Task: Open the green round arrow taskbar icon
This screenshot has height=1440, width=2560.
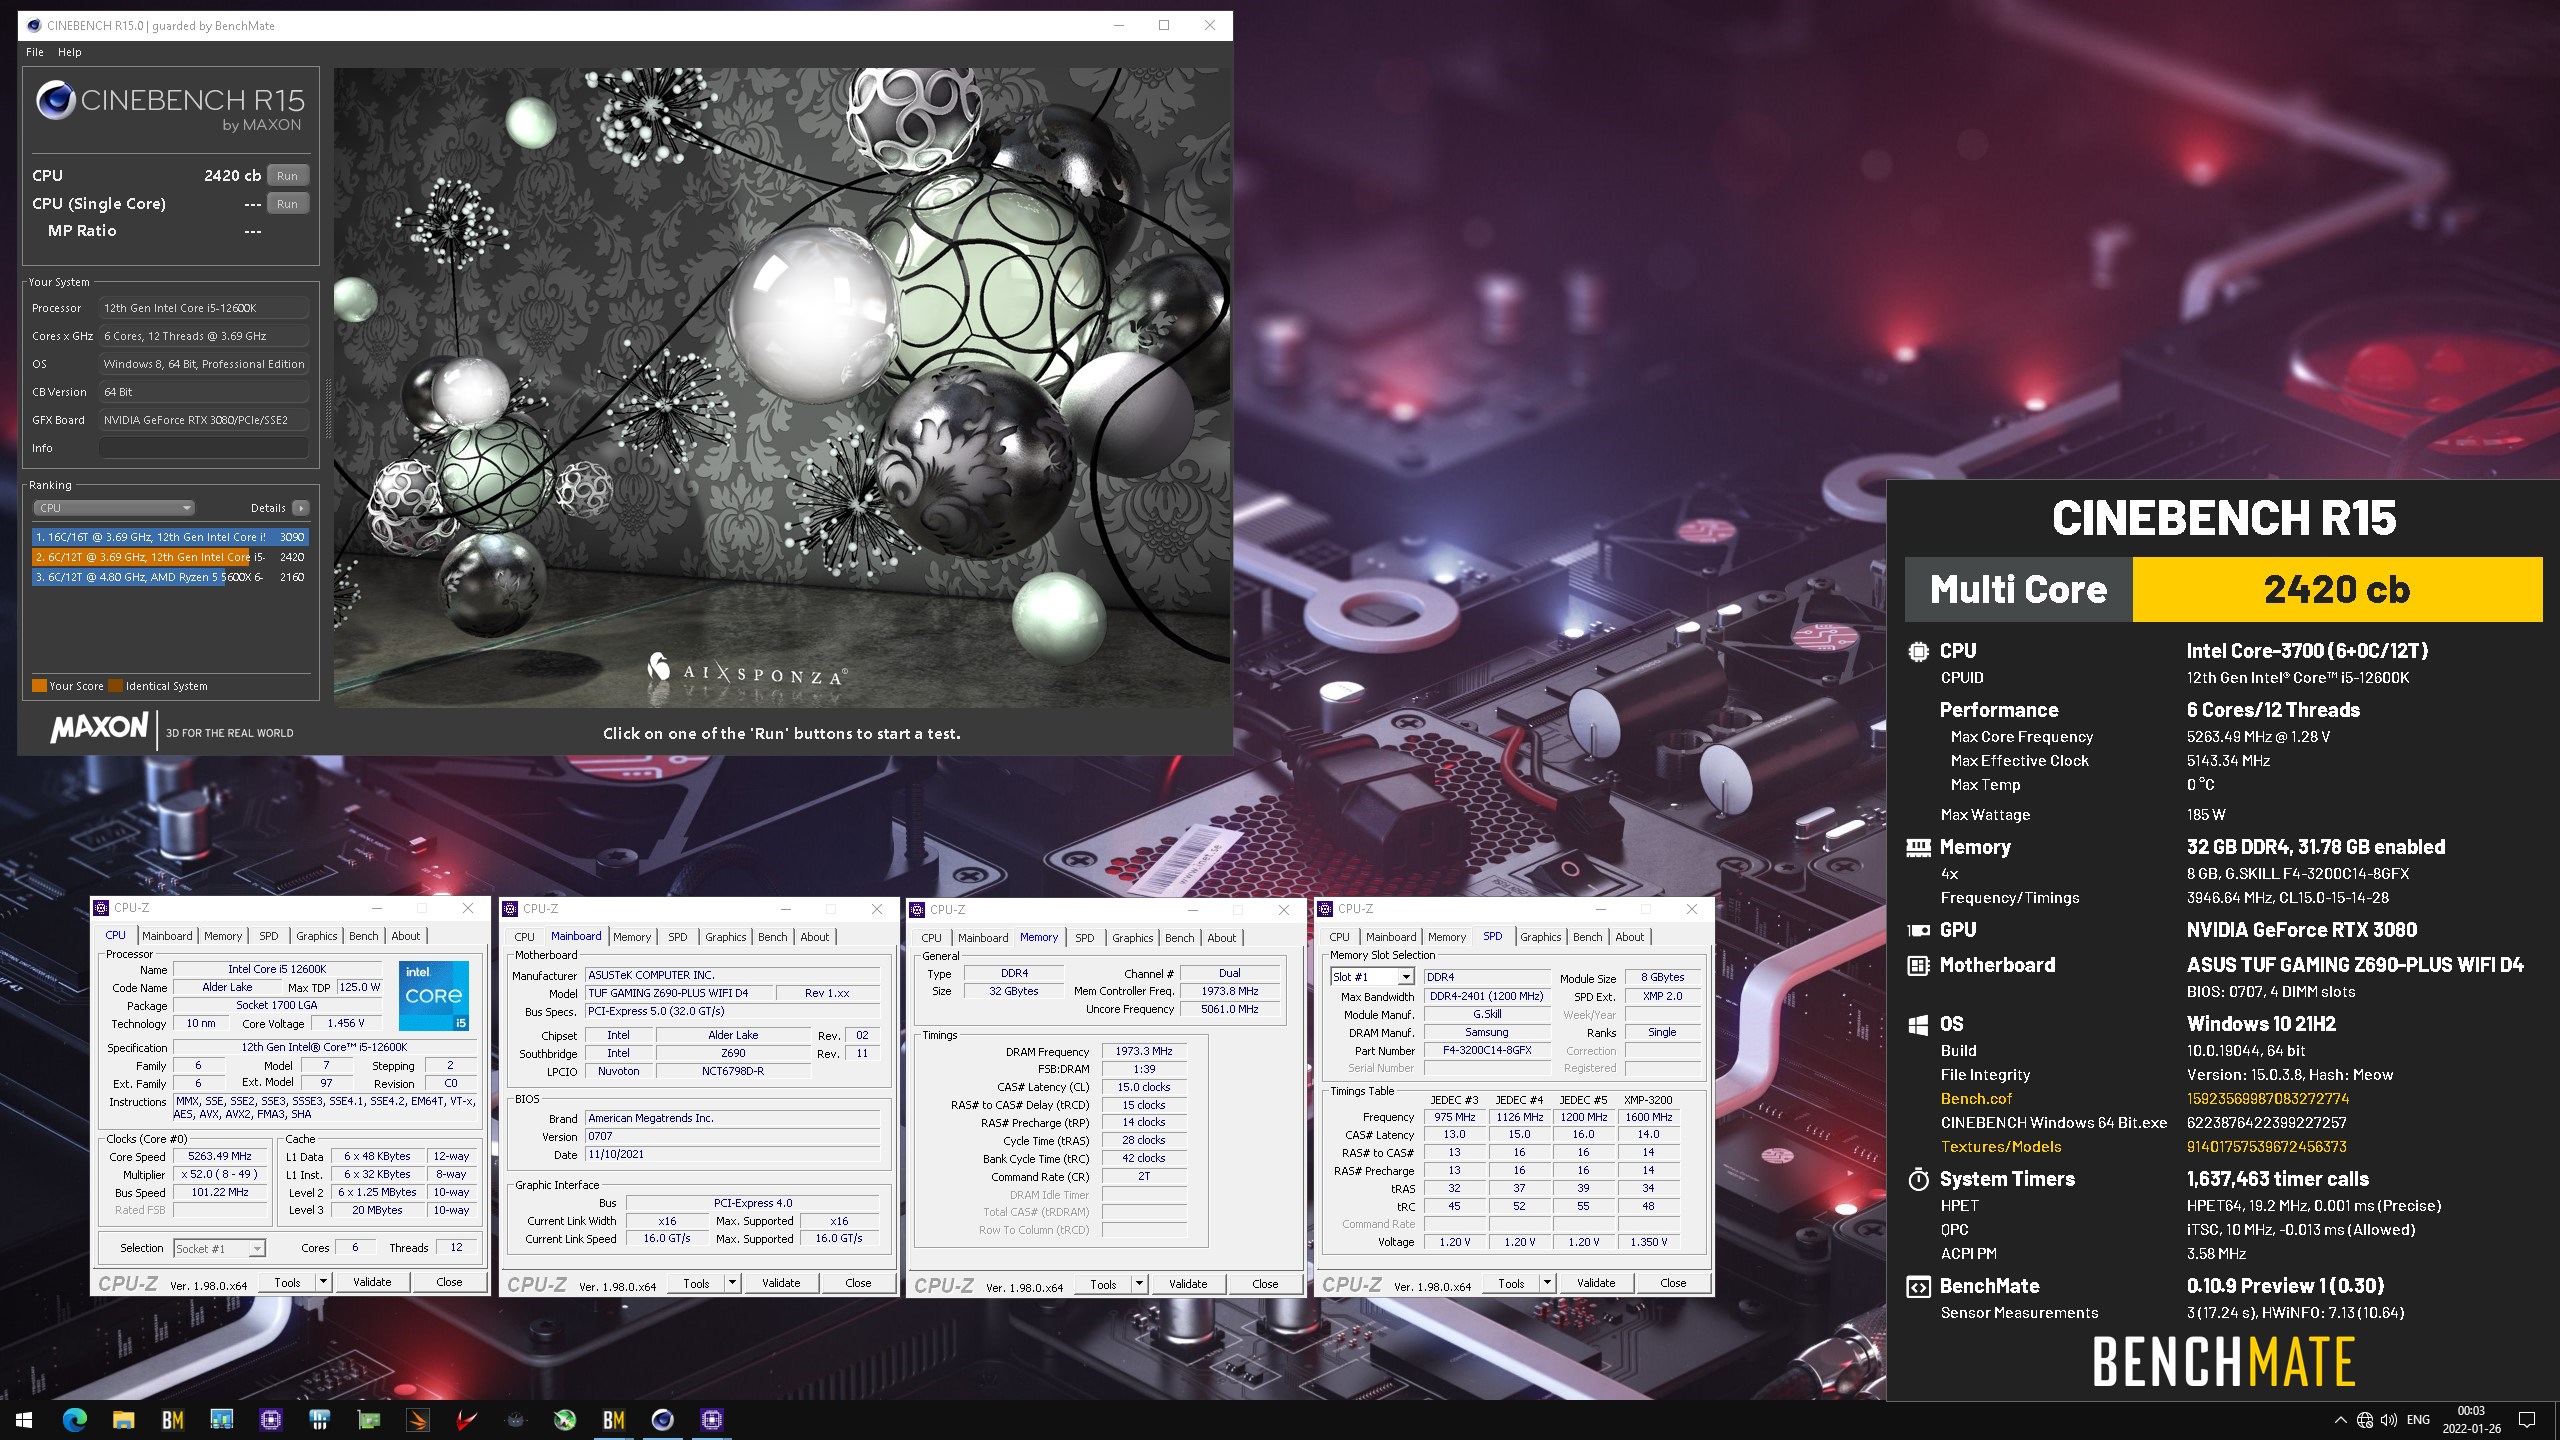Action: click(x=565, y=1419)
